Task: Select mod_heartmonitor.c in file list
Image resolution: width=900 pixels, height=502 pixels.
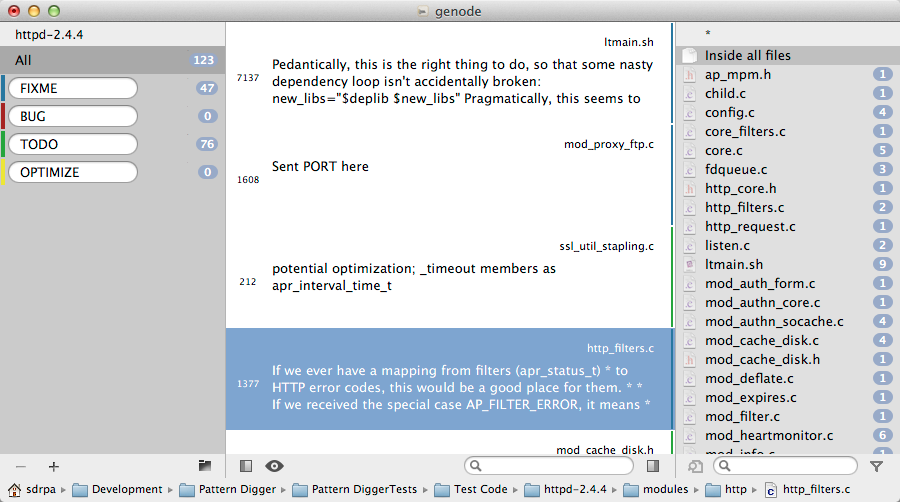Action: pyautogui.click(x=788, y=435)
